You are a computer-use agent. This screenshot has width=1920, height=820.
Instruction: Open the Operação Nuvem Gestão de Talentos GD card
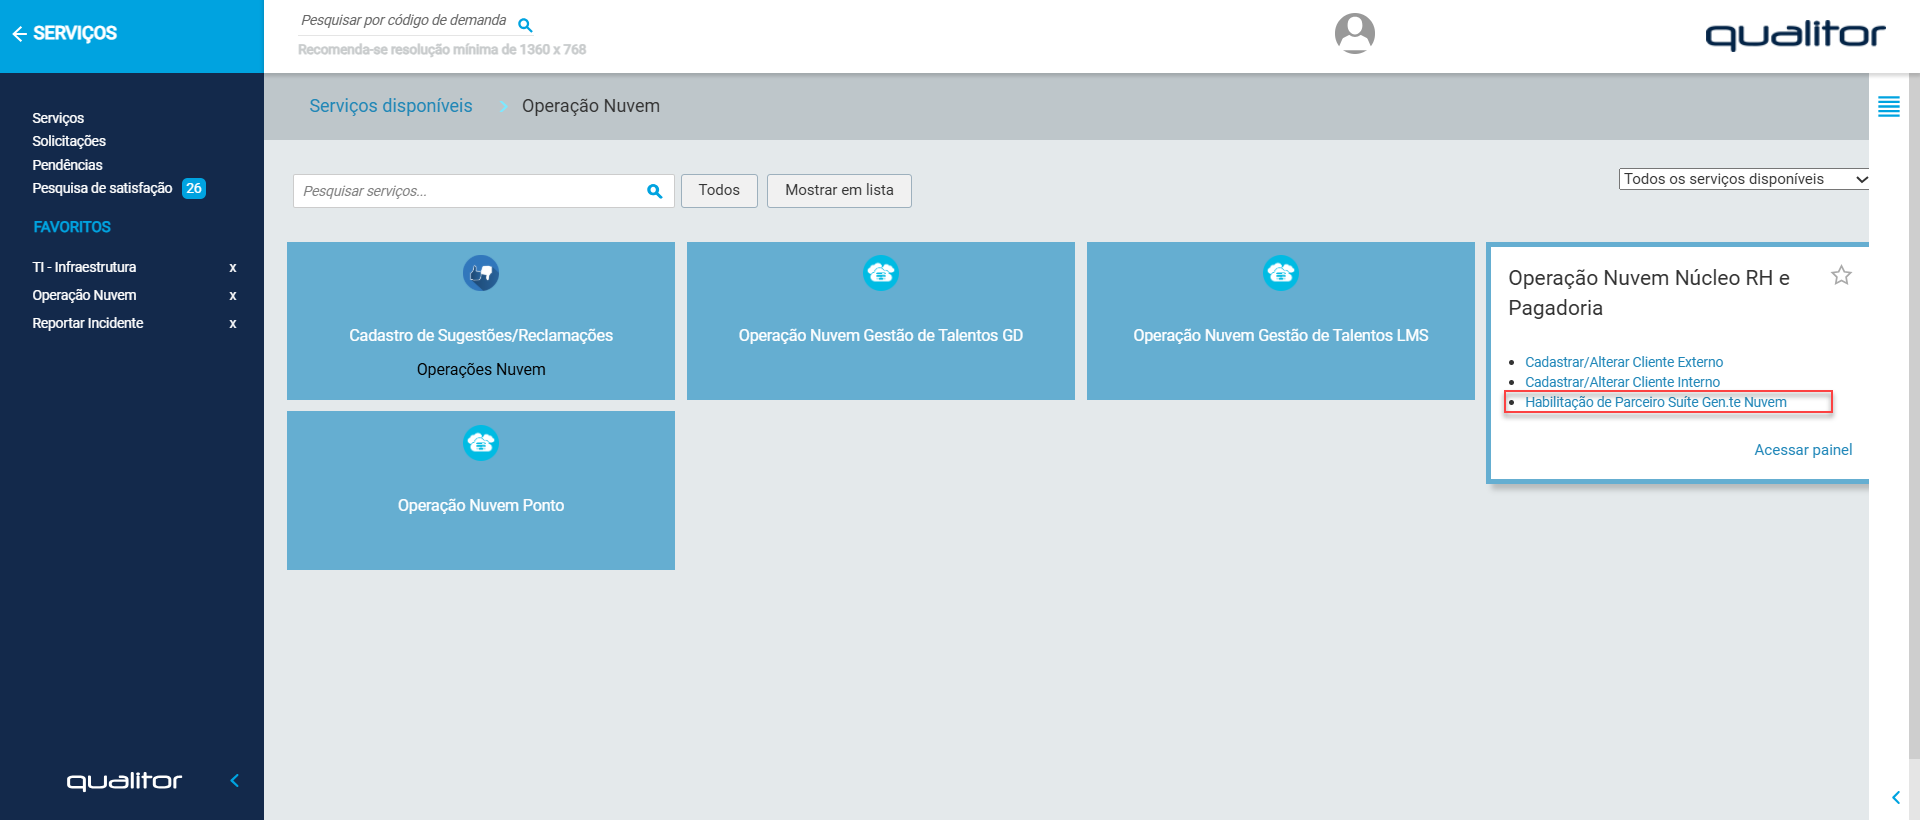(881, 321)
